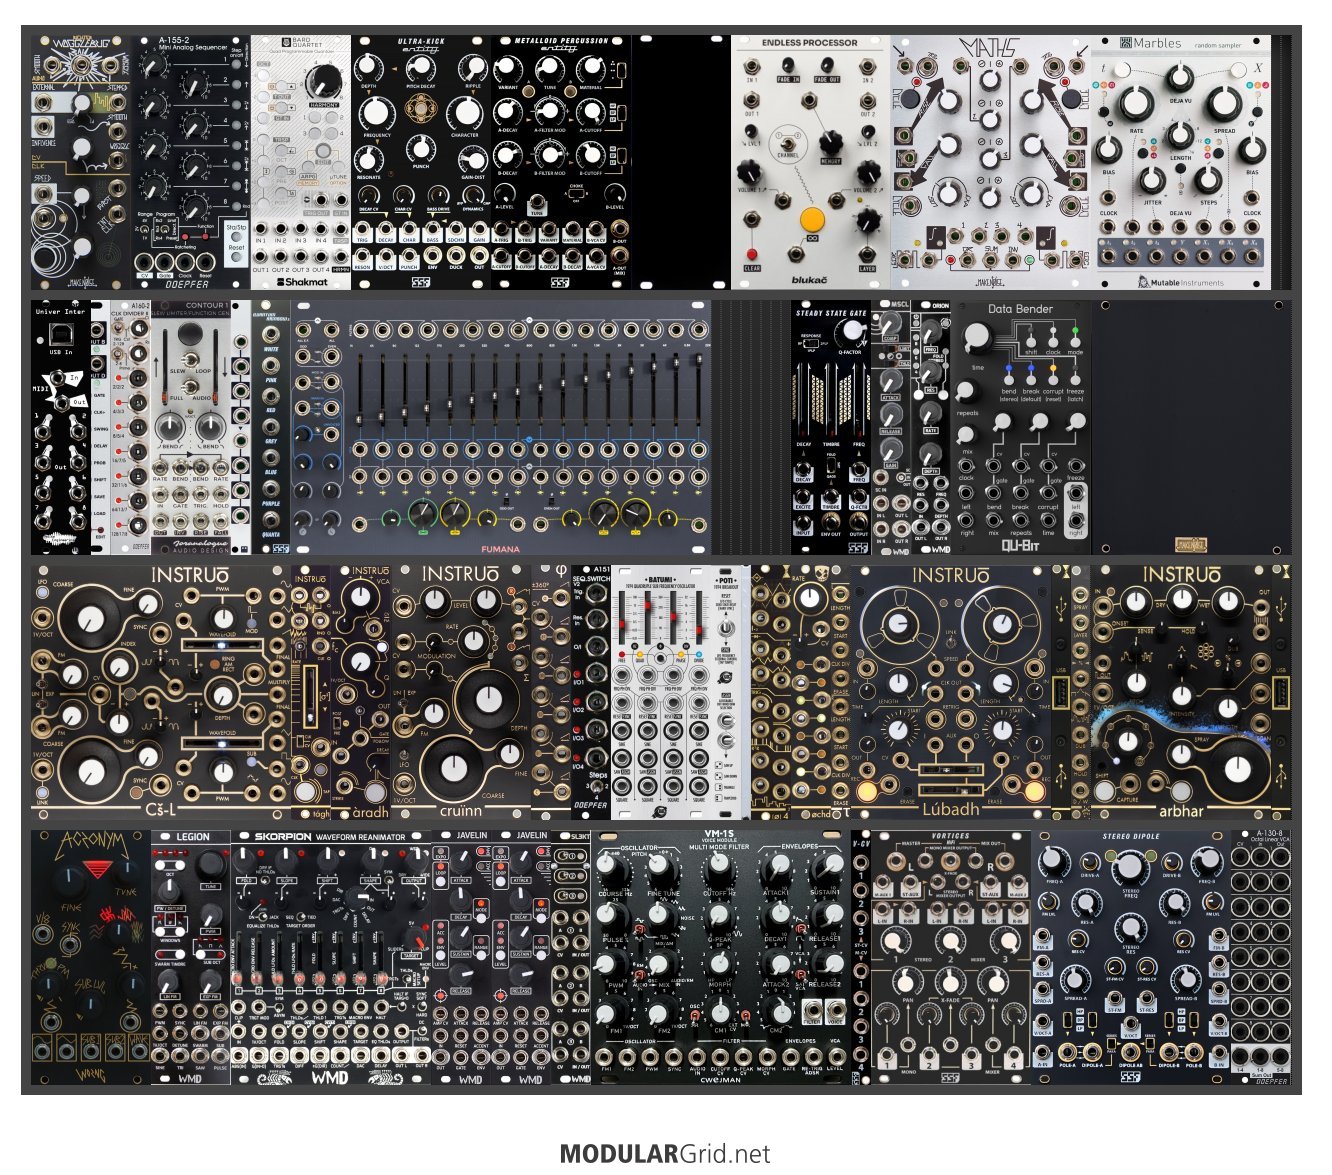
Task: Select the Poti expander module
Action: [x=726, y=692]
